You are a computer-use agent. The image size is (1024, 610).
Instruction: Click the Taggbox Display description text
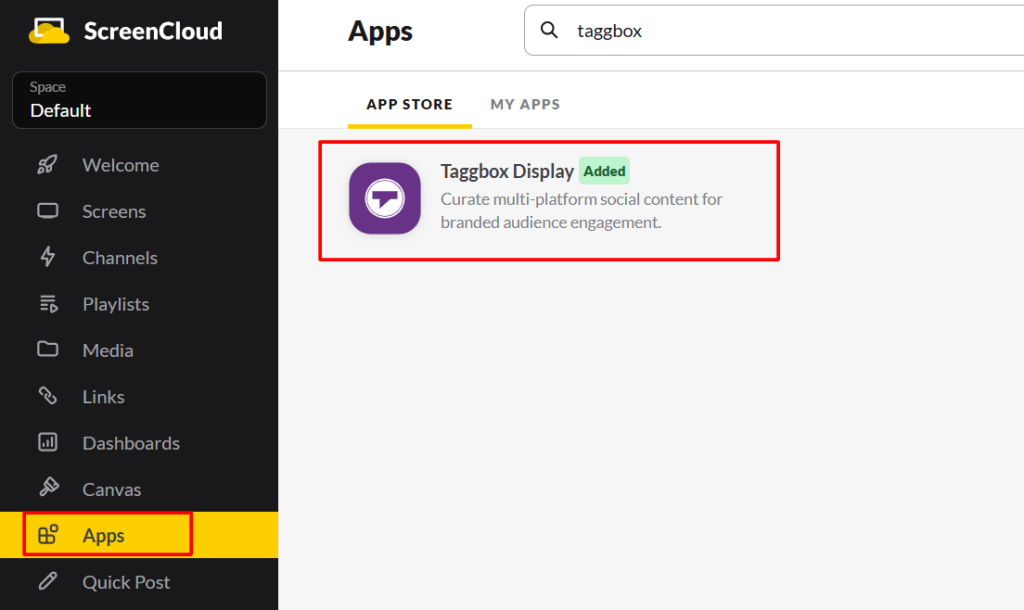click(x=581, y=210)
